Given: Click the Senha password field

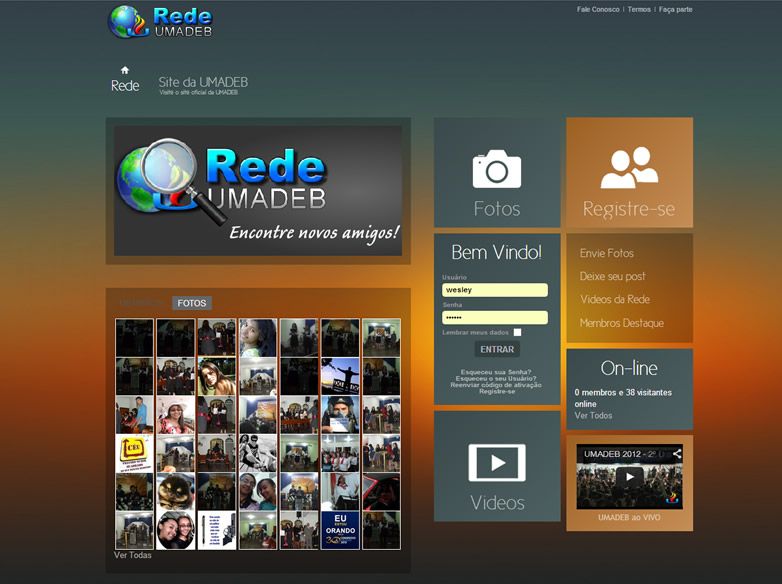Looking at the screenshot, I should click(495, 318).
